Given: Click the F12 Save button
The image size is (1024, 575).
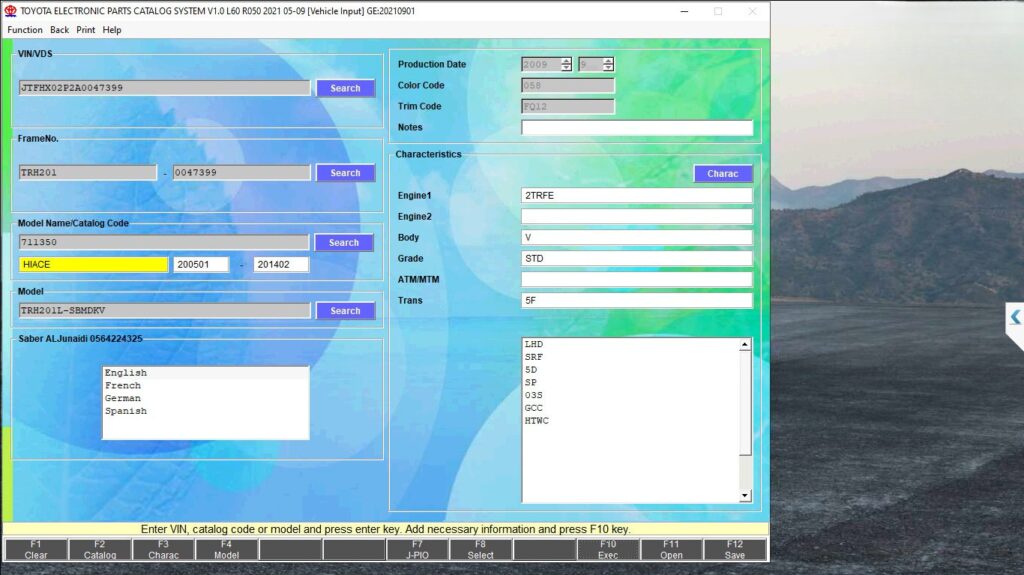Looking at the screenshot, I should coord(735,550).
